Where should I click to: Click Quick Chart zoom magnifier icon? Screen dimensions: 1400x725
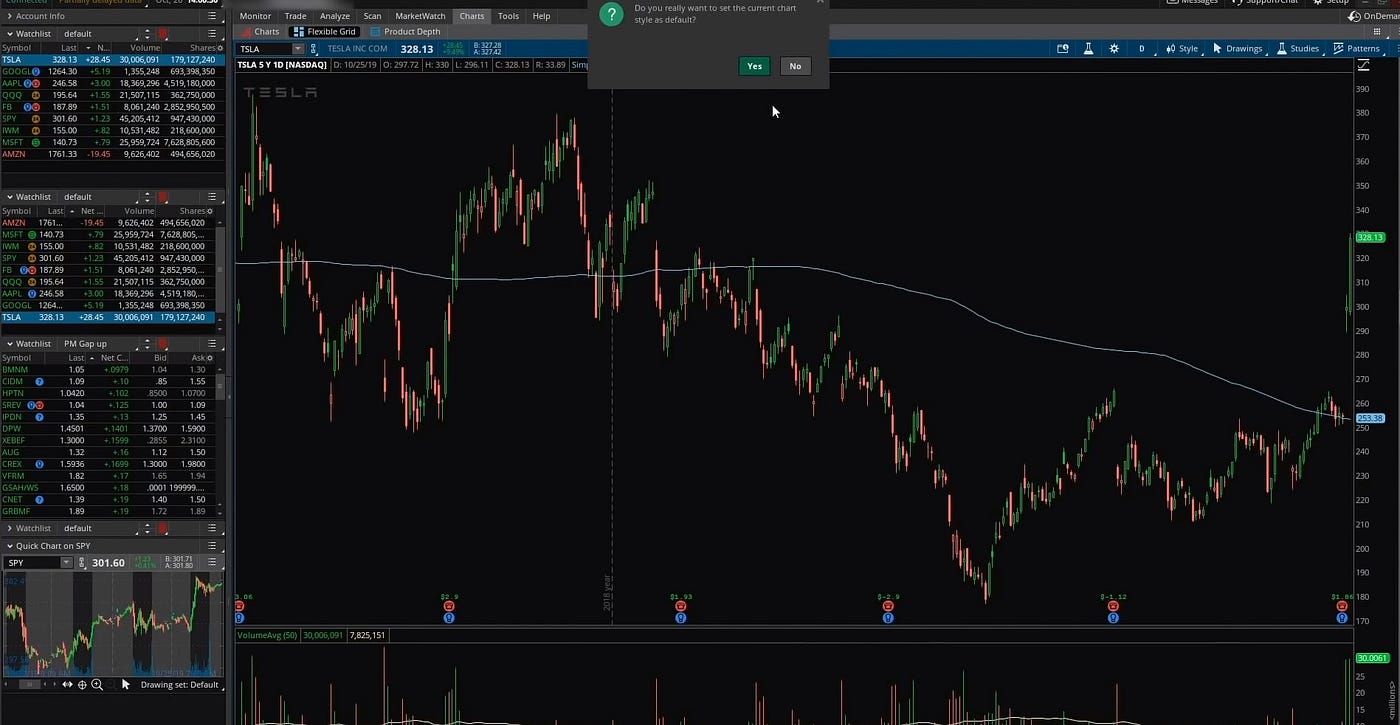[x=97, y=685]
